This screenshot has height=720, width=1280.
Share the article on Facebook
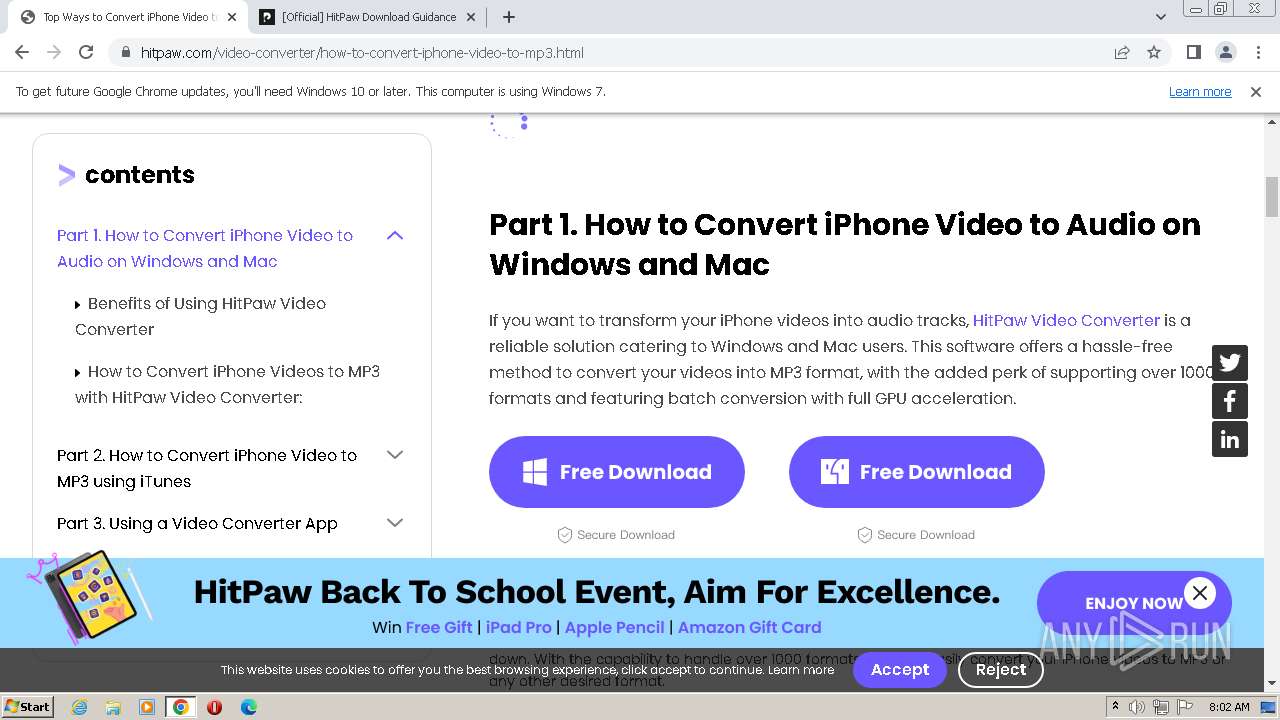(1230, 401)
